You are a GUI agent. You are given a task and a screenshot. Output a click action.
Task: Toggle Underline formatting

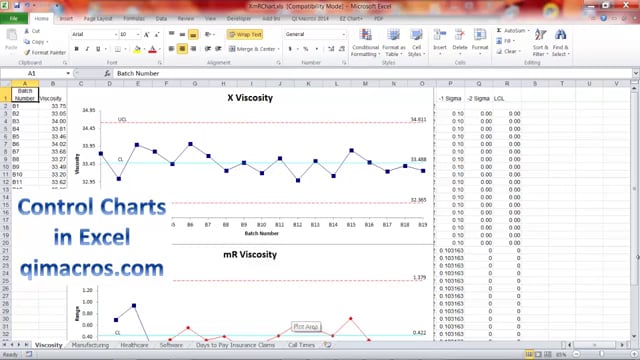tap(98, 49)
